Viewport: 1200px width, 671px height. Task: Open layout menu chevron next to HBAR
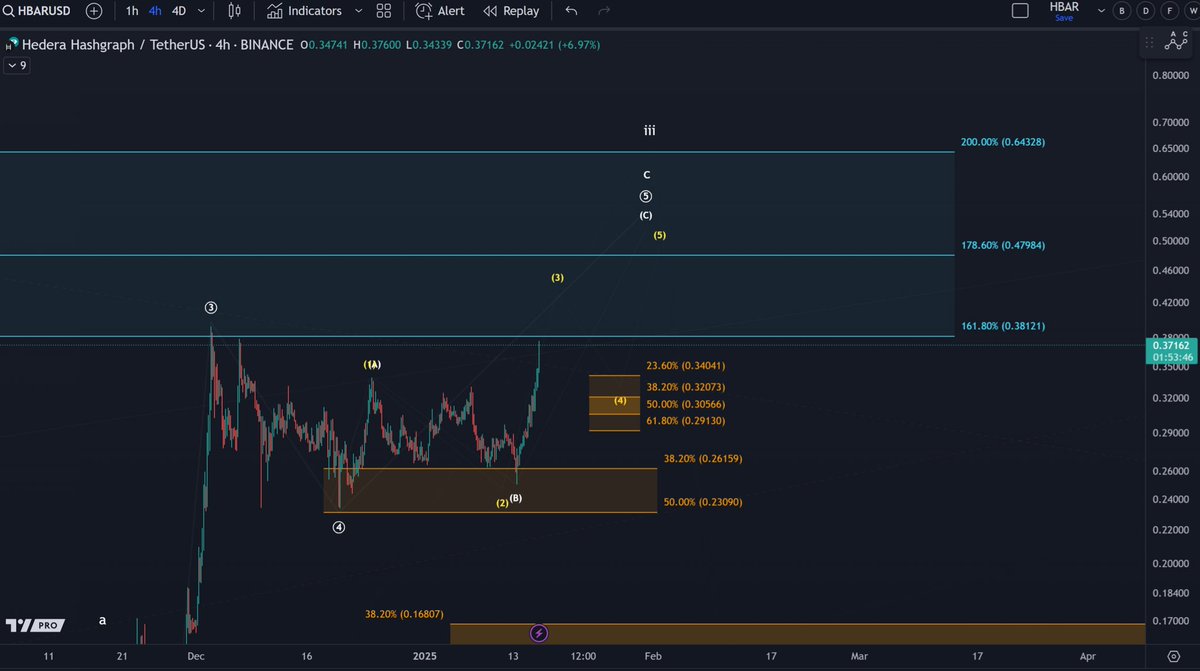(x=1102, y=11)
